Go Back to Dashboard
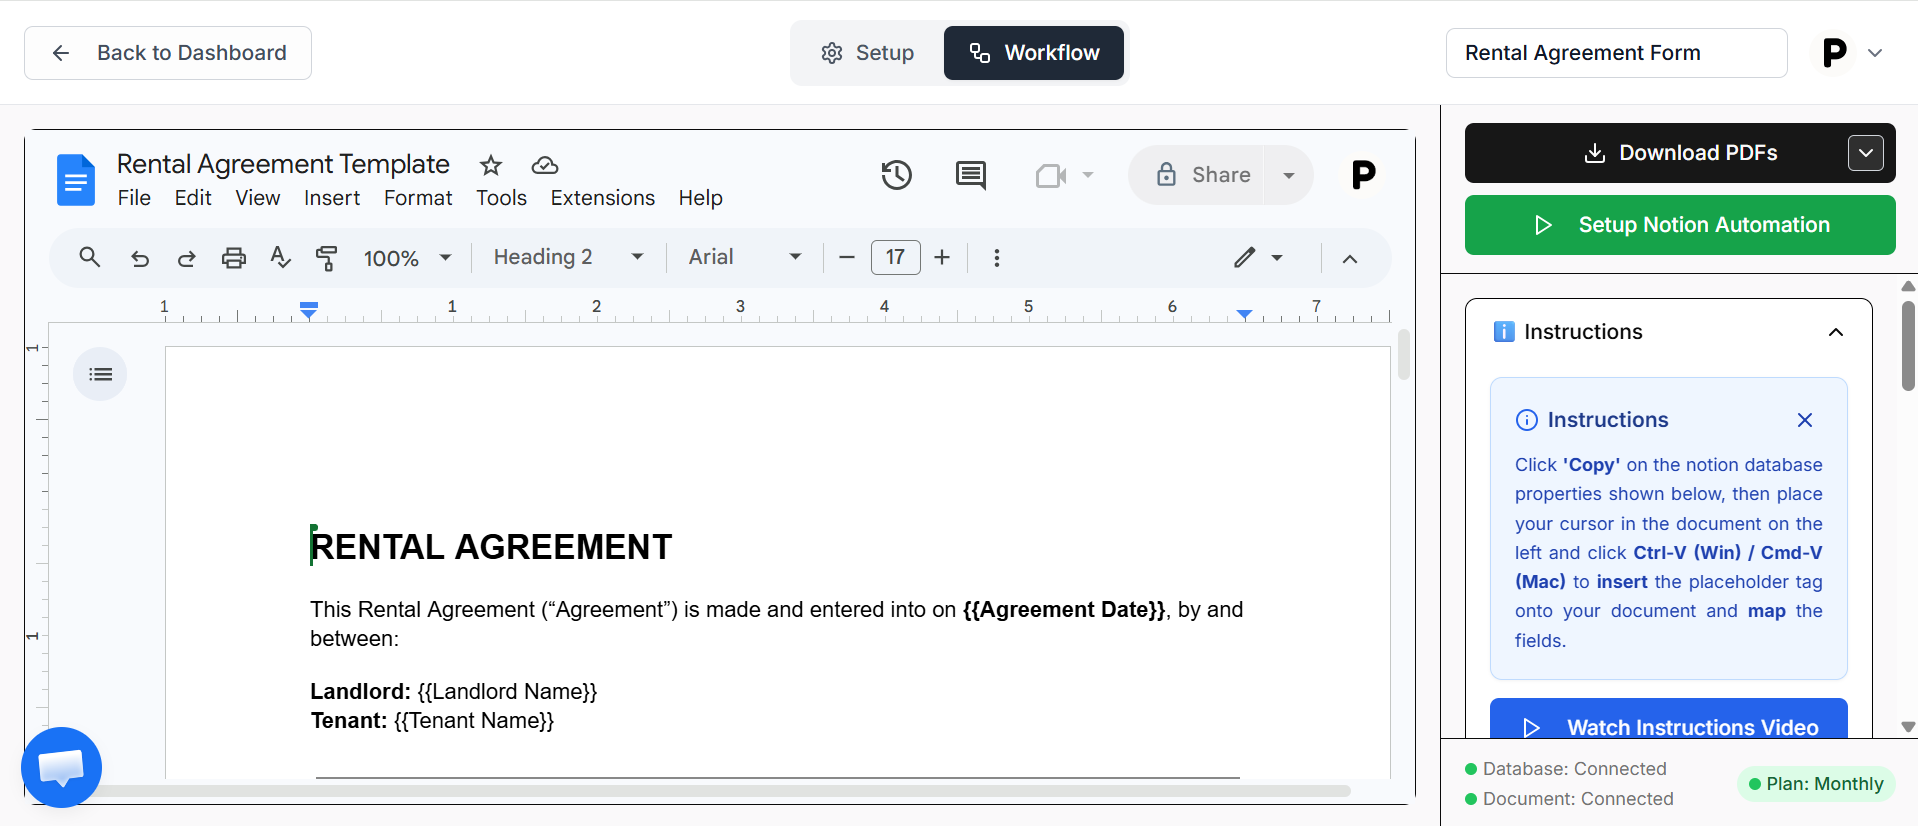 (168, 53)
